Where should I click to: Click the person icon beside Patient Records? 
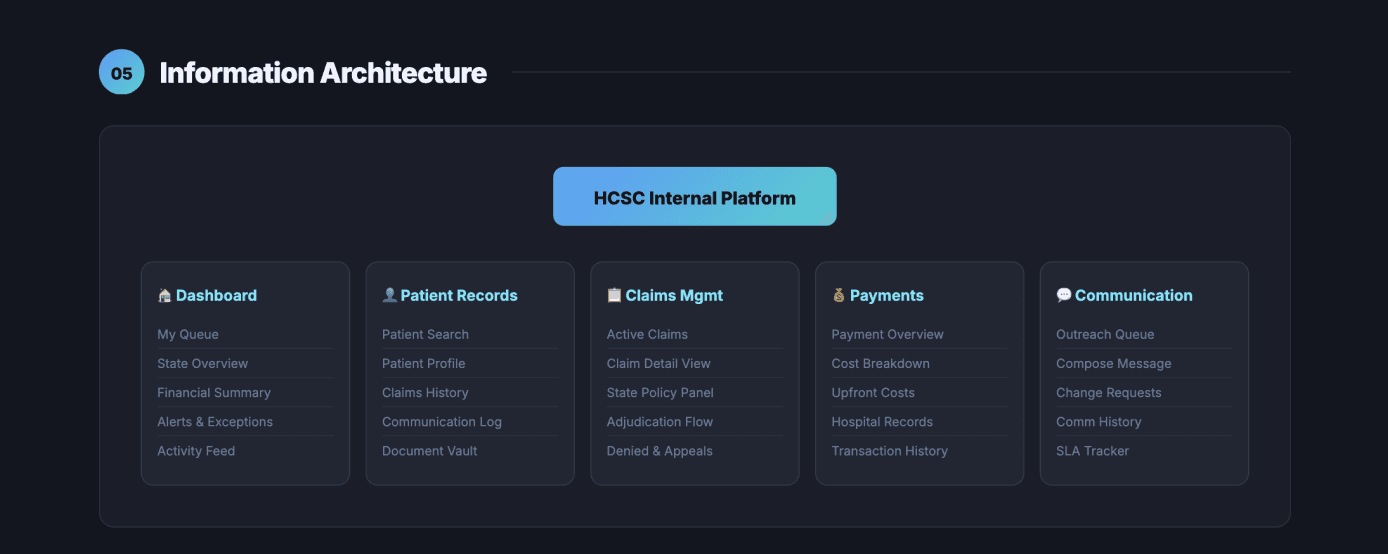coord(389,296)
